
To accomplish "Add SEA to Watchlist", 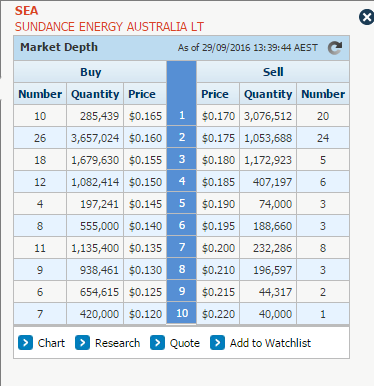I will [270, 343].
